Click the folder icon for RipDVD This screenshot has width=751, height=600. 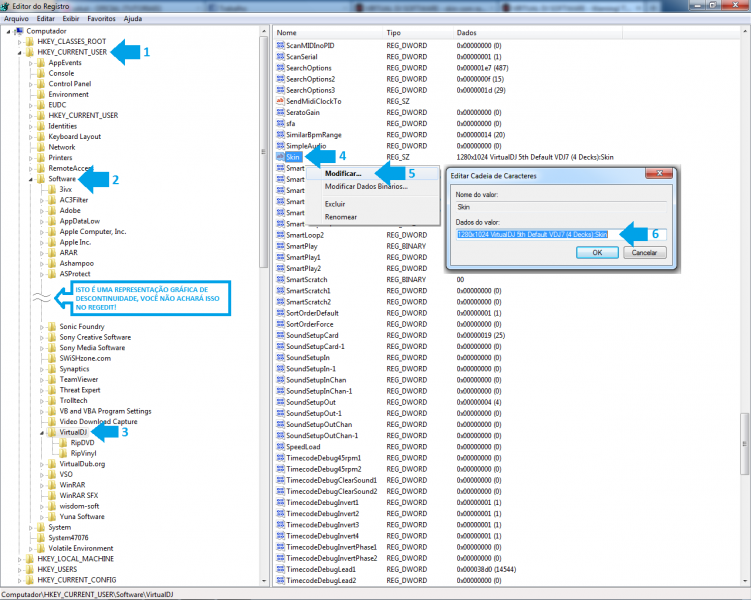click(x=63, y=443)
